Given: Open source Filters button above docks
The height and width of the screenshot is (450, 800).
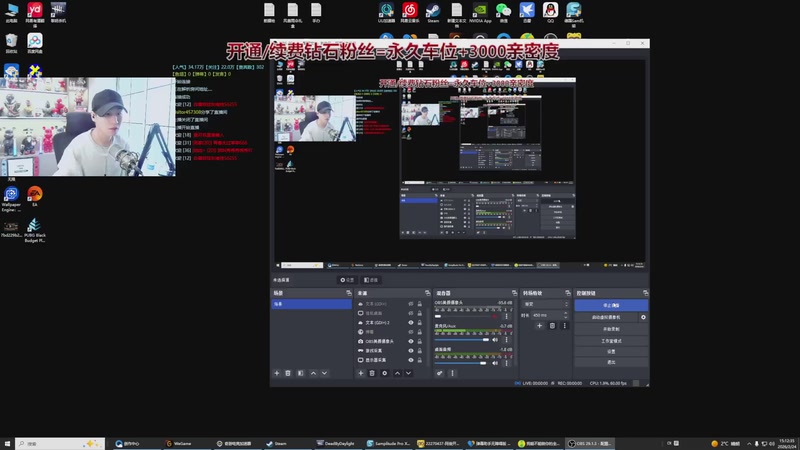Looking at the screenshot, I should pos(371,280).
